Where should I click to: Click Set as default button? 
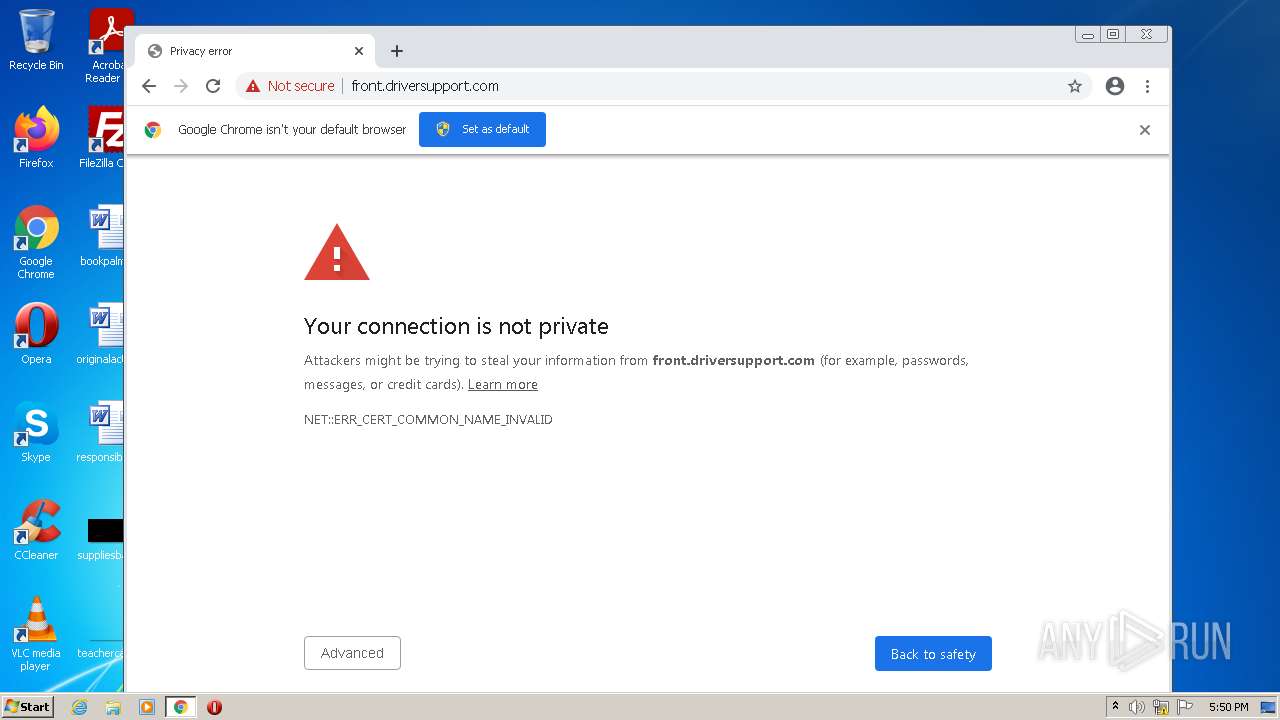click(482, 129)
